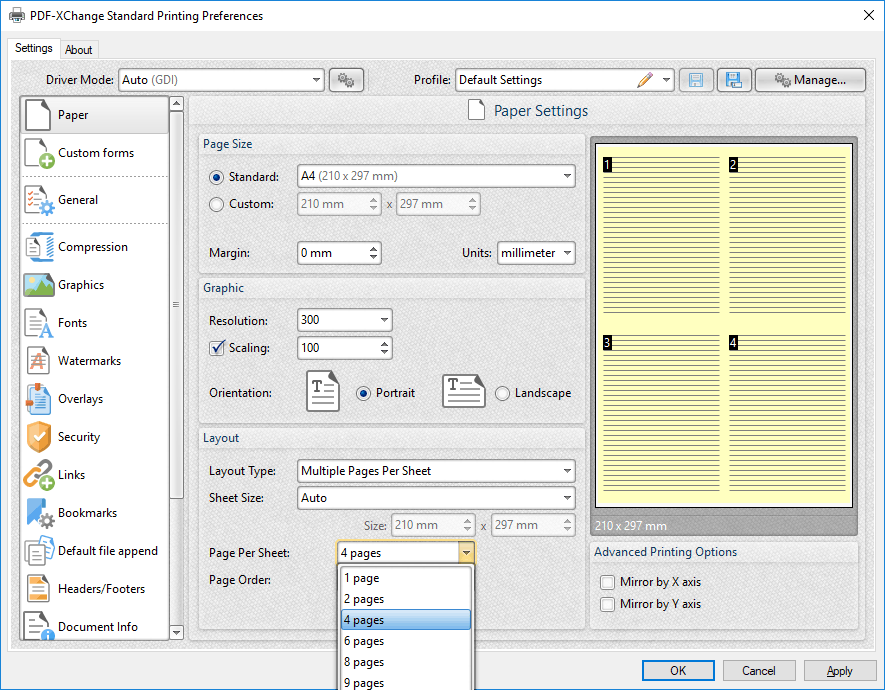
Task: Choose 1 page from the list
Action: coord(406,578)
